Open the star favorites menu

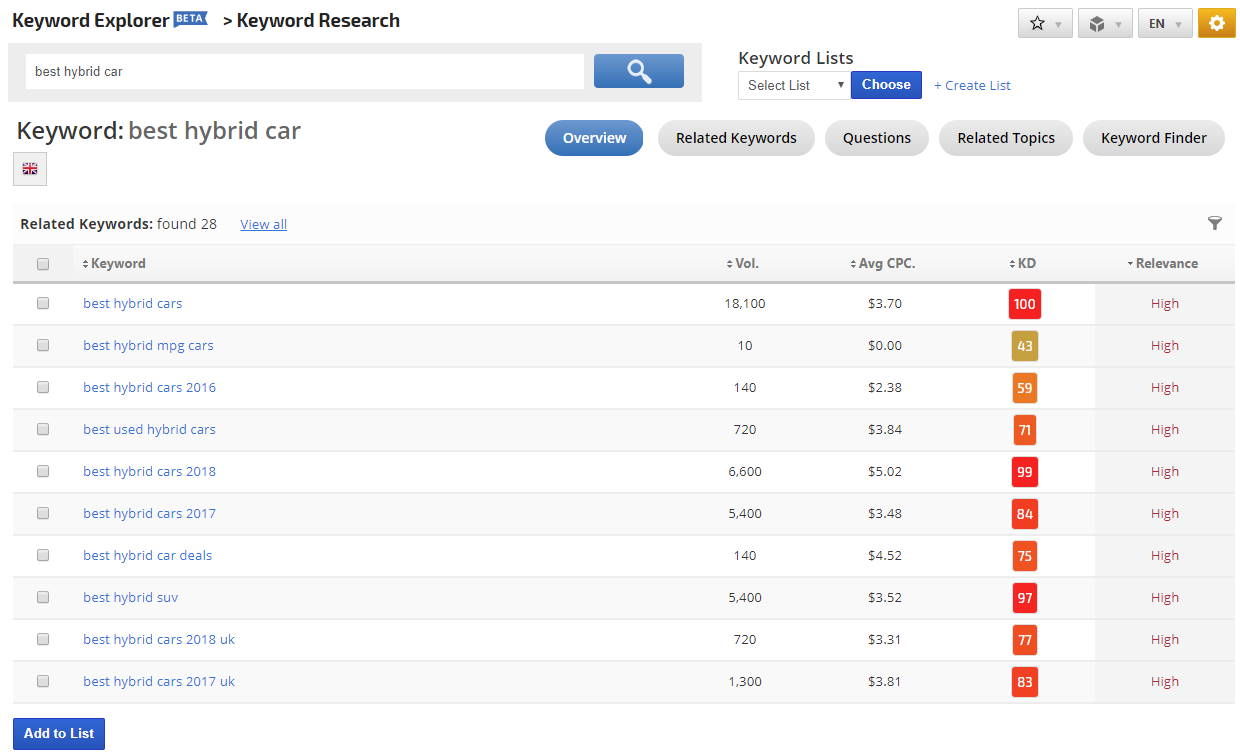pyautogui.click(x=1045, y=23)
